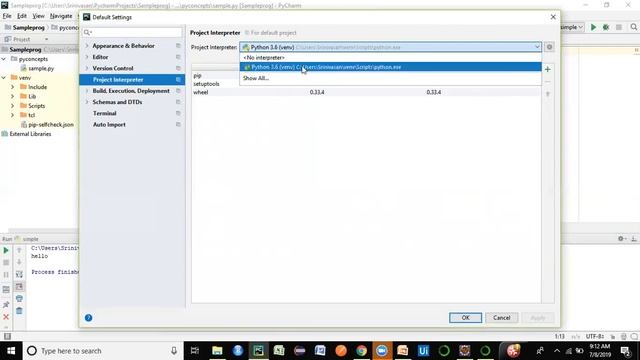Select pip-selfcheck.json file
Screen dimensions: 640x360
[51, 124]
